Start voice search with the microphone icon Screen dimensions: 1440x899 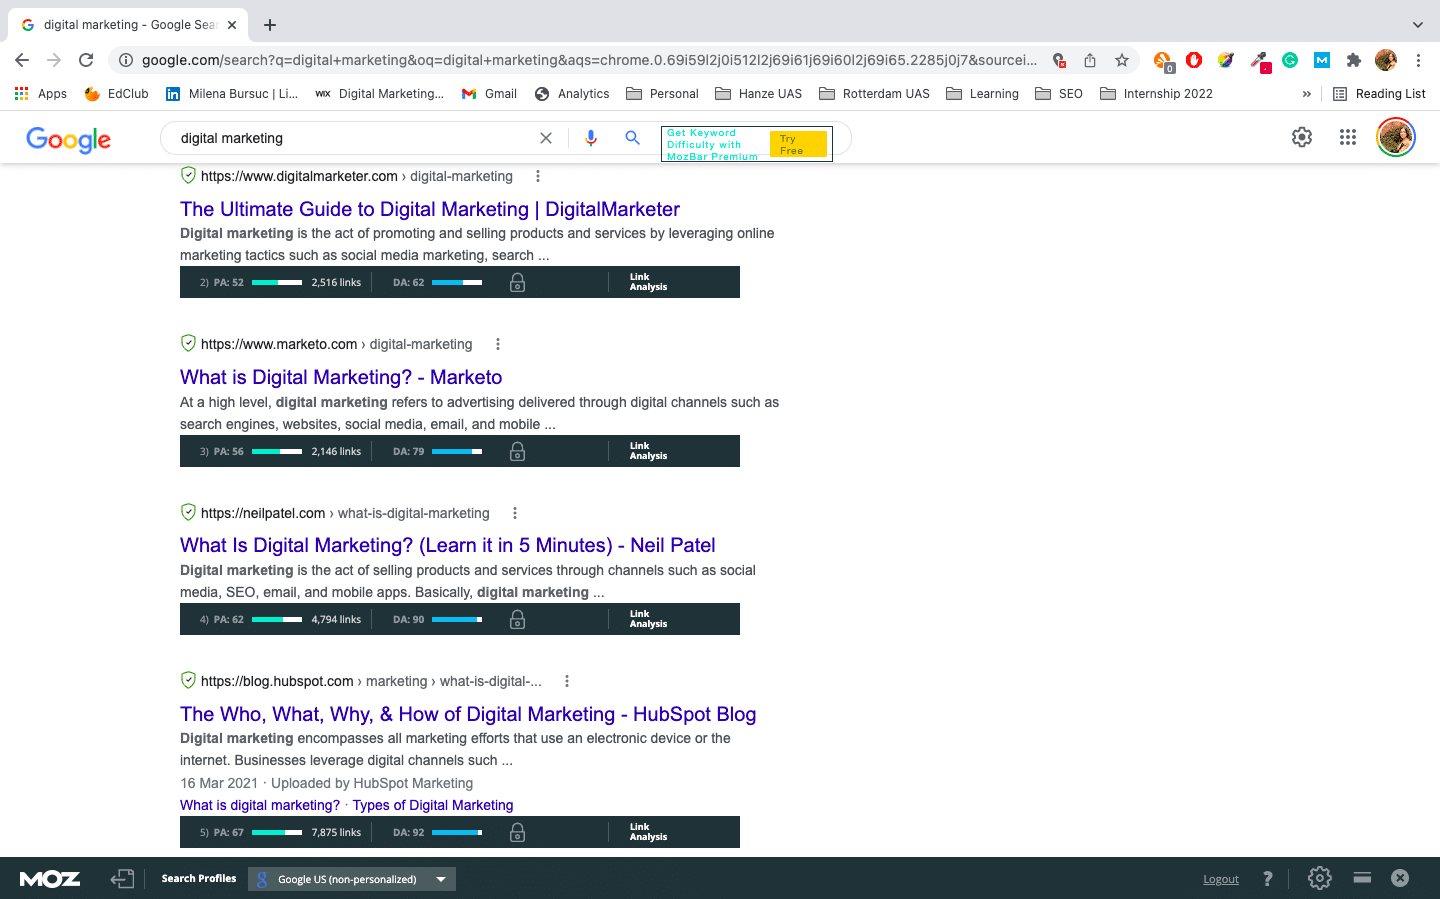pos(591,138)
